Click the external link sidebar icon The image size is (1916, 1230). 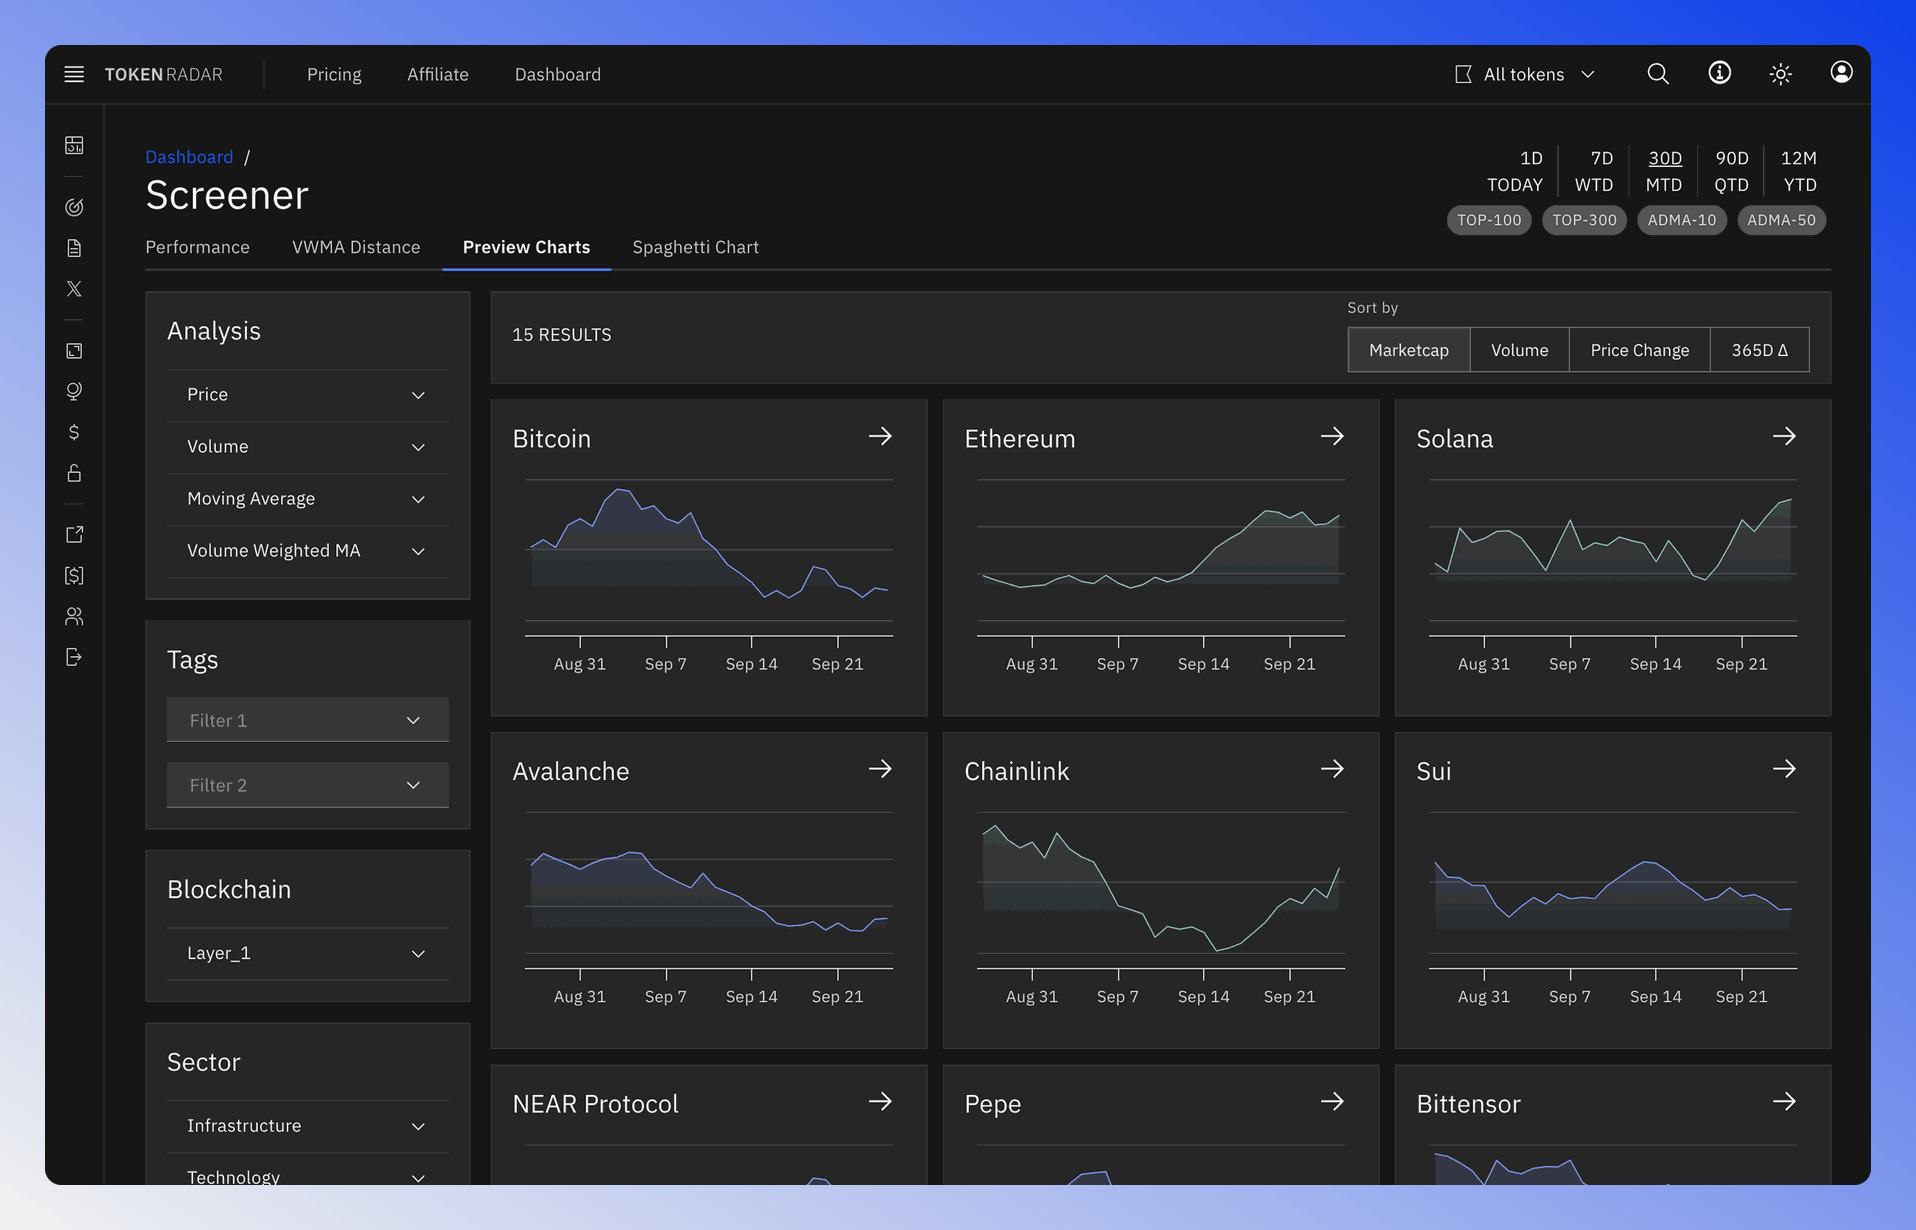[74, 535]
